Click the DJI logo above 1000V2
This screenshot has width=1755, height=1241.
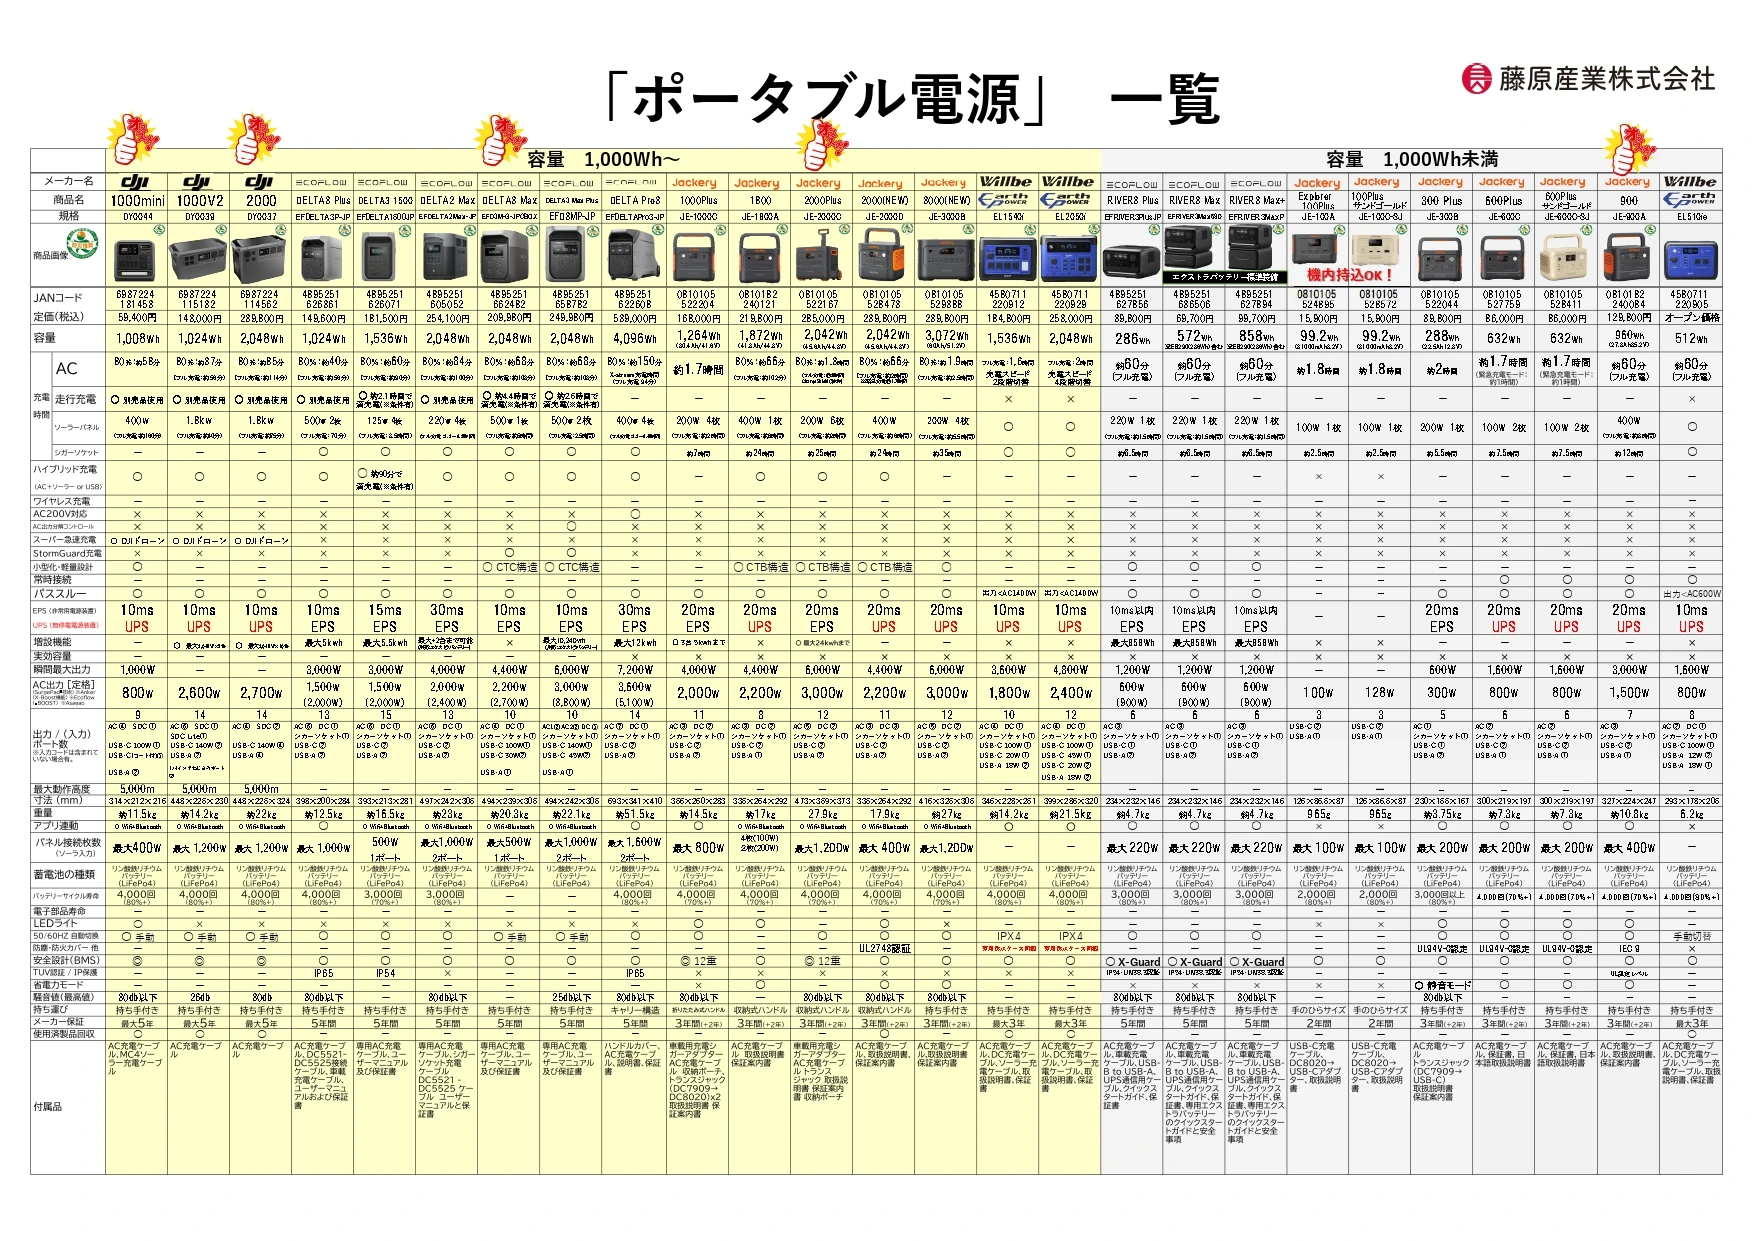coord(199,182)
